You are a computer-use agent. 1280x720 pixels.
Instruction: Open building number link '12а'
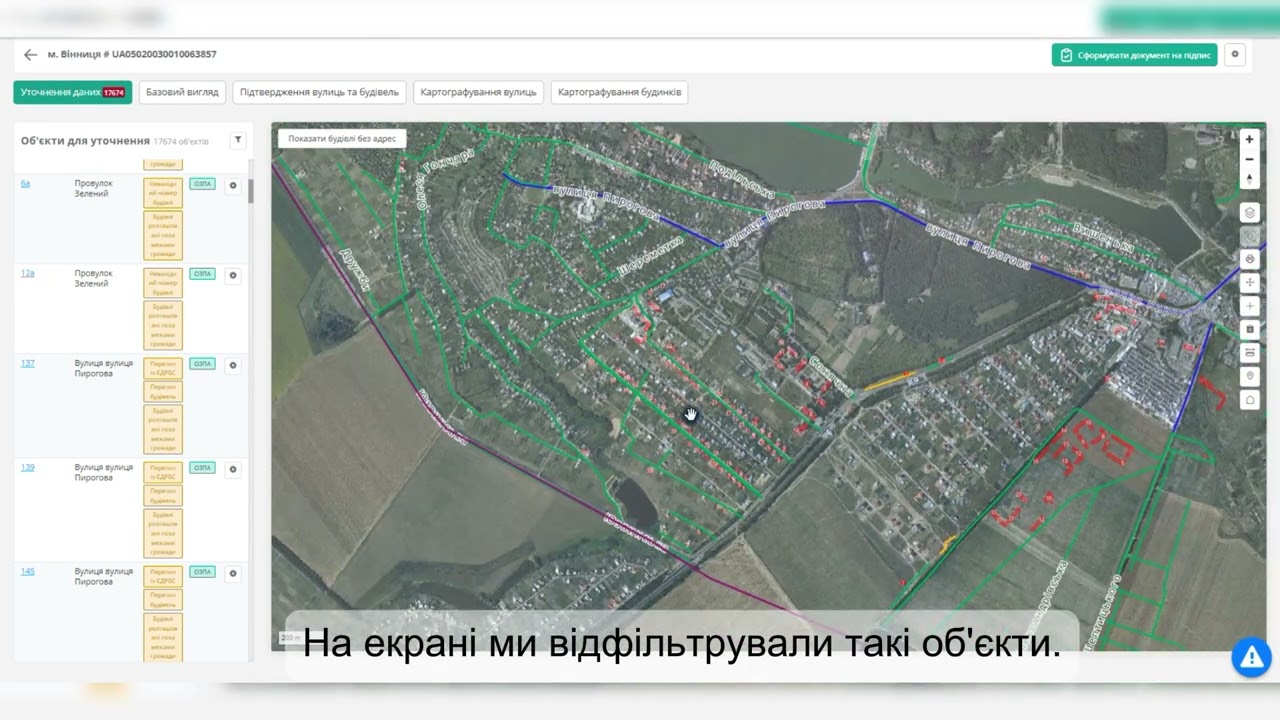coord(27,273)
